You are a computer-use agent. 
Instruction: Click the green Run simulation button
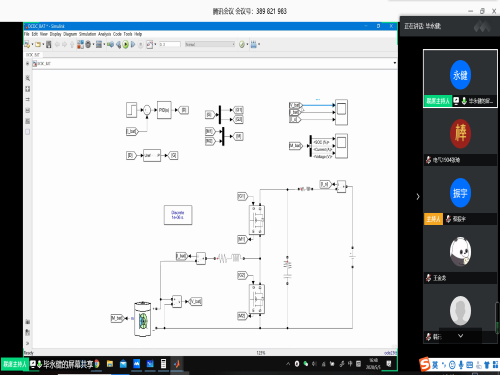125,44
